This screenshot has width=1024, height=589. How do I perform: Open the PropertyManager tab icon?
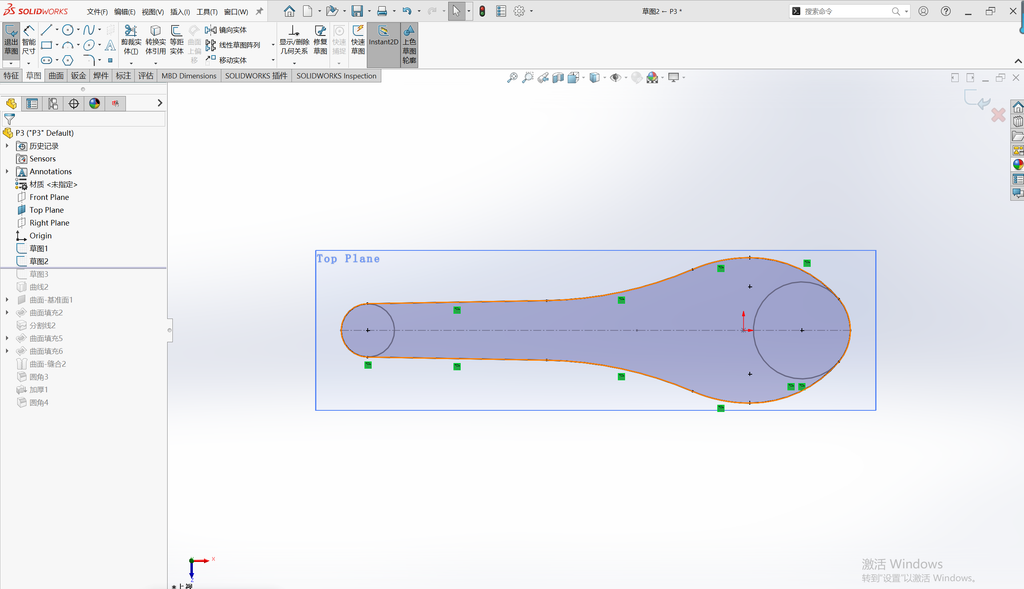(32, 103)
